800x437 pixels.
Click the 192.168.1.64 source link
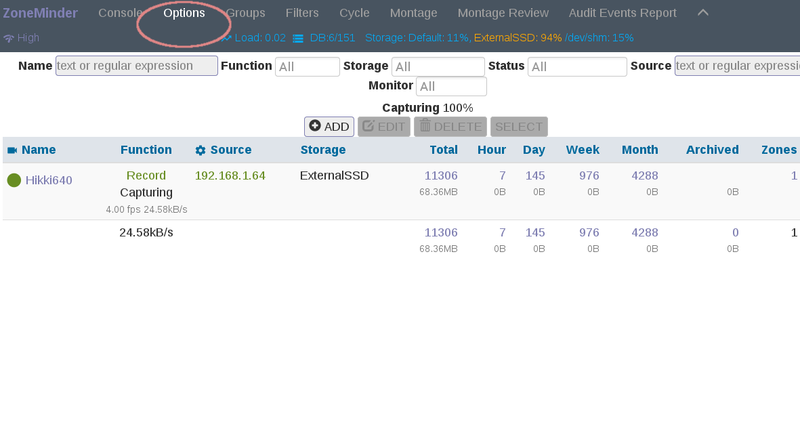(x=230, y=175)
